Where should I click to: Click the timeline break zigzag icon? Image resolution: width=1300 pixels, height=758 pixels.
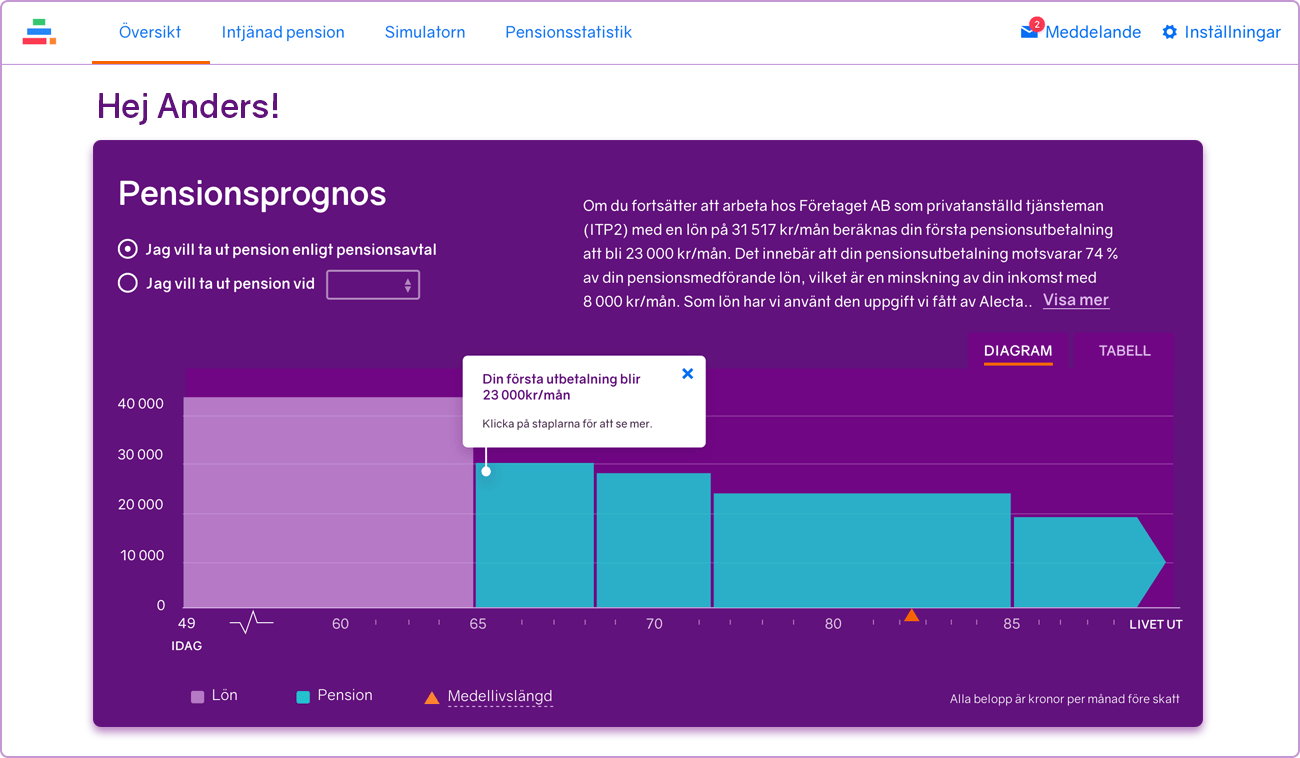(251, 623)
